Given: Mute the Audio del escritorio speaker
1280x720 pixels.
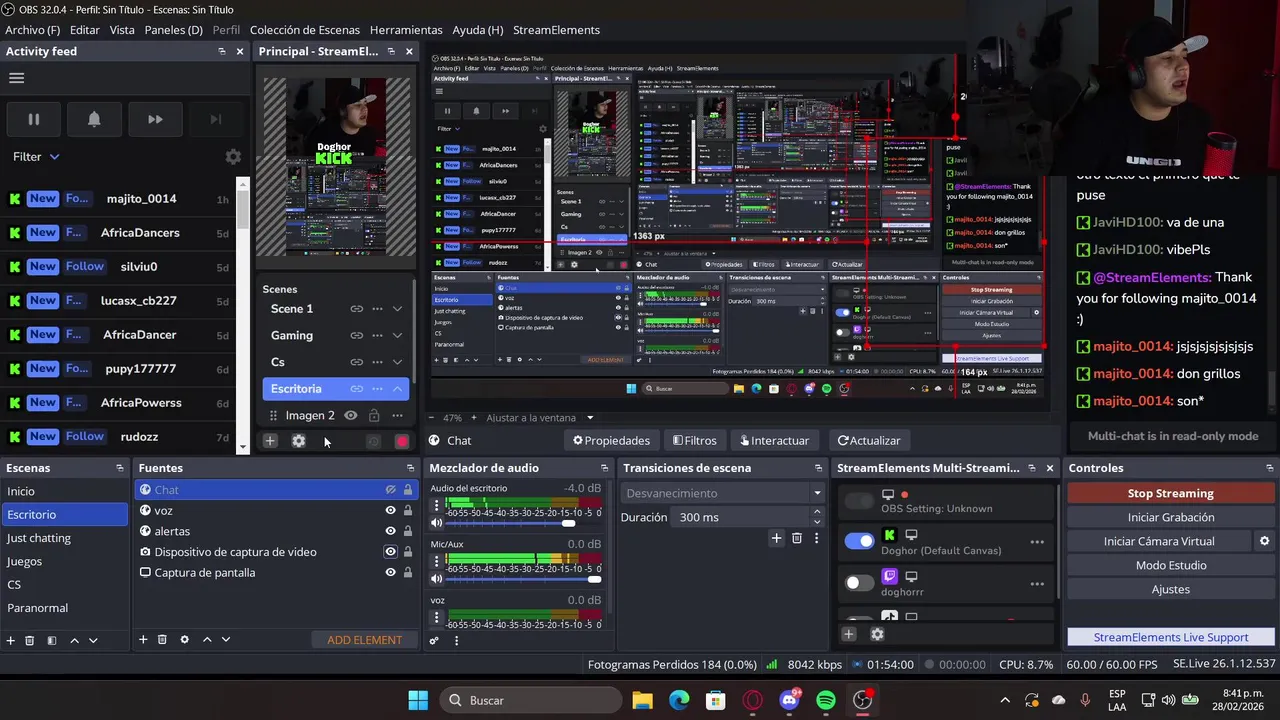Looking at the screenshot, I should pyautogui.click(x=436, y=523).
